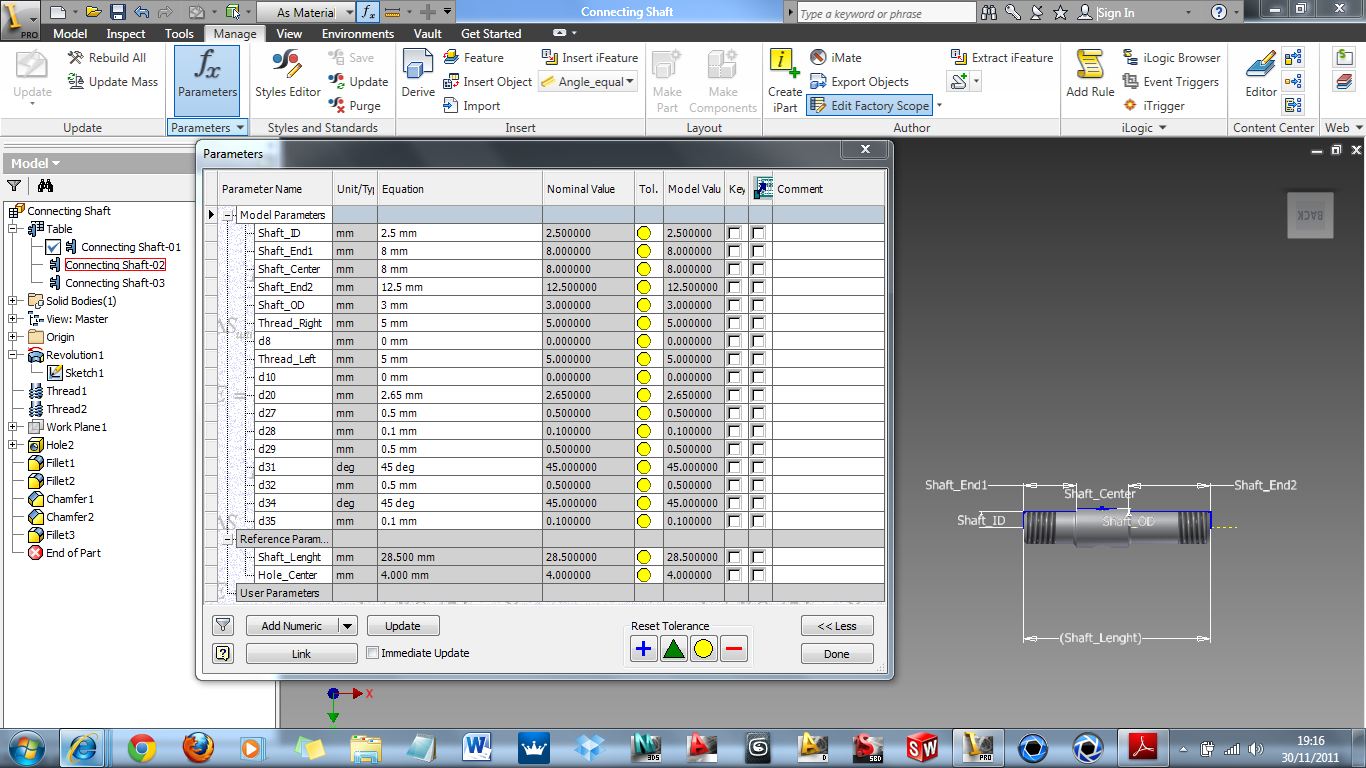
Task: Open the Environments tab
Action: (358, 33)
